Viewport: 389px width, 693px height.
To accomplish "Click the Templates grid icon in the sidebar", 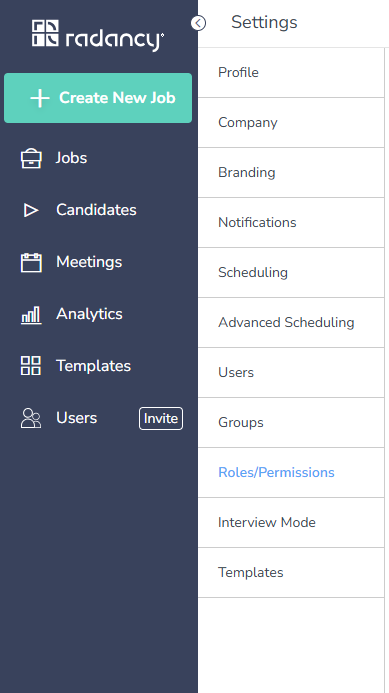I will [x=31, y=366].
